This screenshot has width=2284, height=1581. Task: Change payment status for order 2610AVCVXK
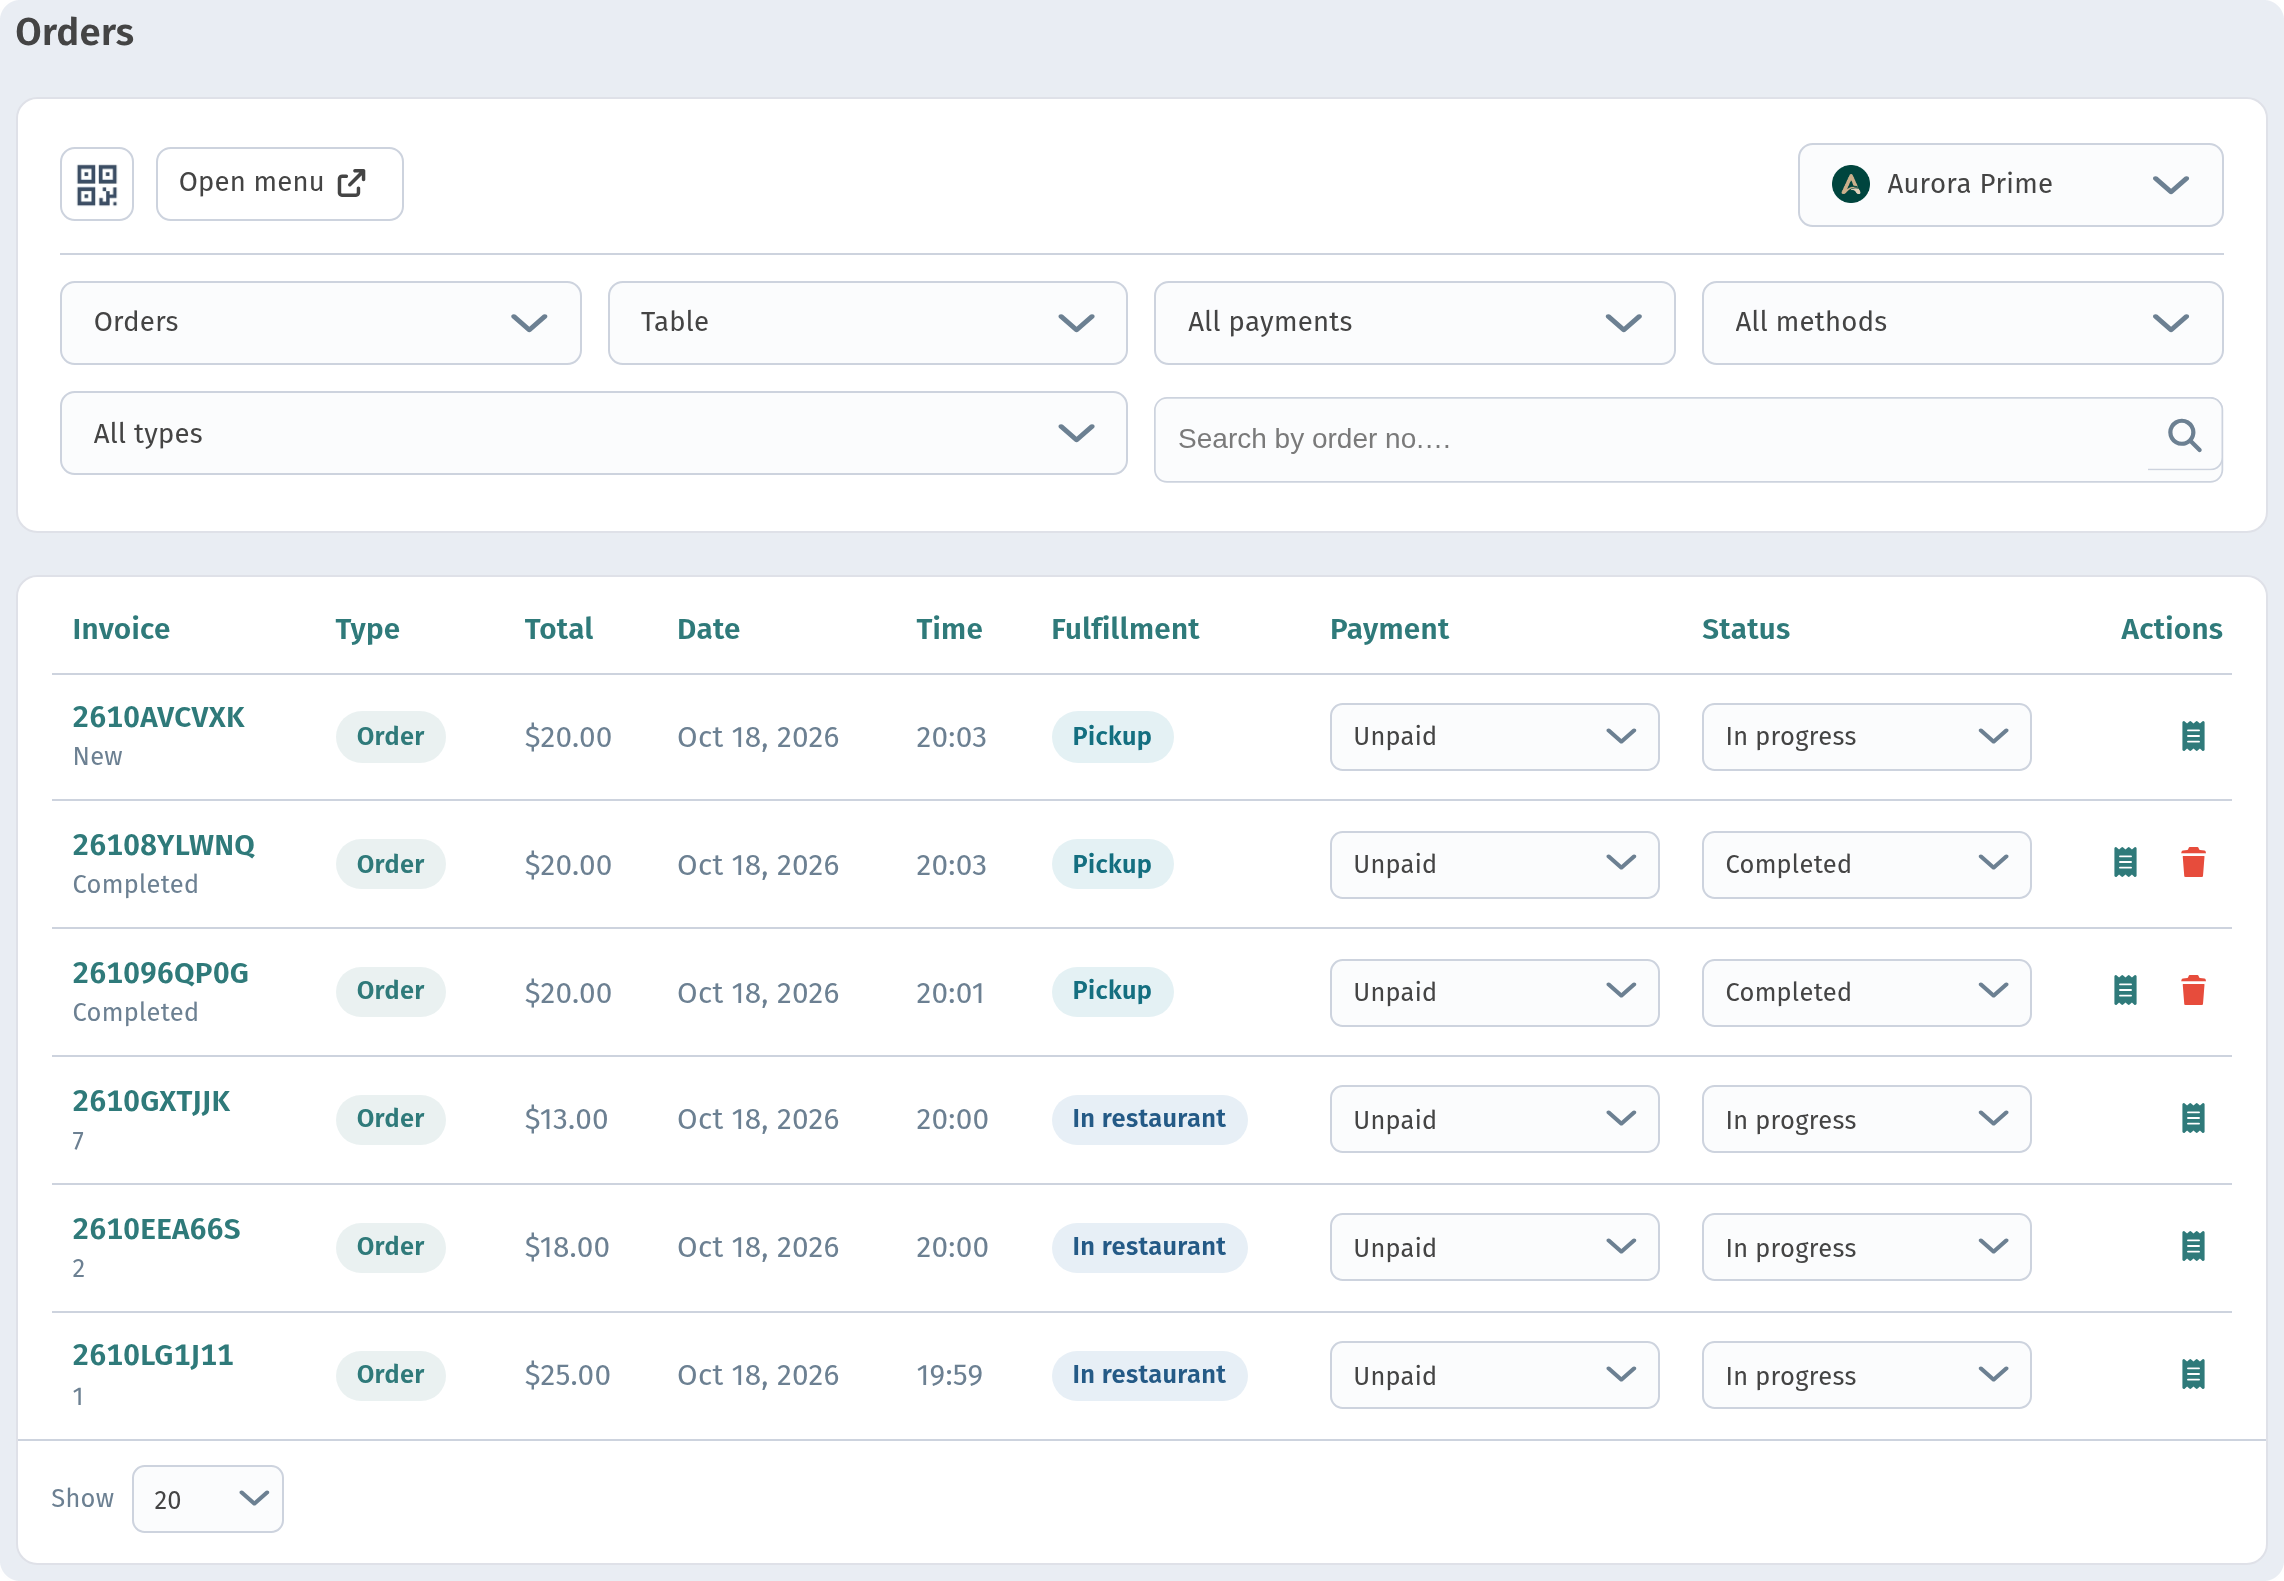pos(1495,737)
